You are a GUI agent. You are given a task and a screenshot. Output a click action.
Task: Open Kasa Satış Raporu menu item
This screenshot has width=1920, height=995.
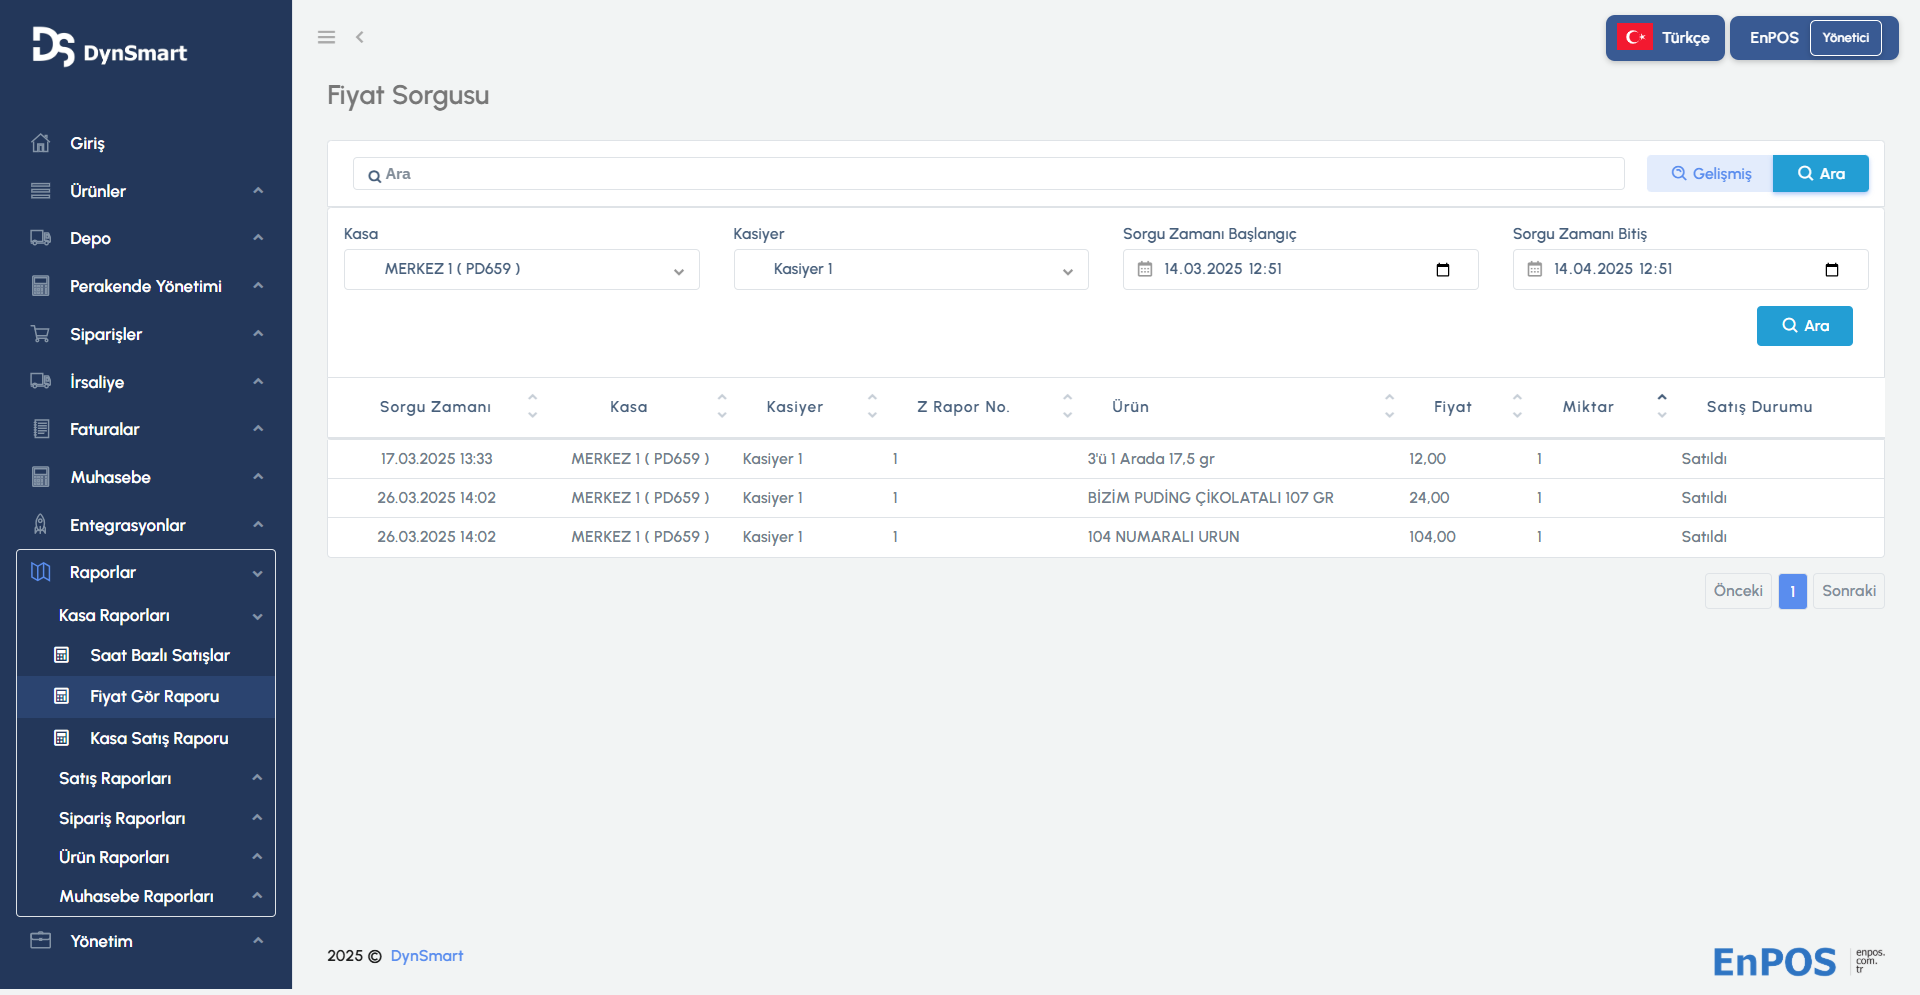(x=159, y=738)
